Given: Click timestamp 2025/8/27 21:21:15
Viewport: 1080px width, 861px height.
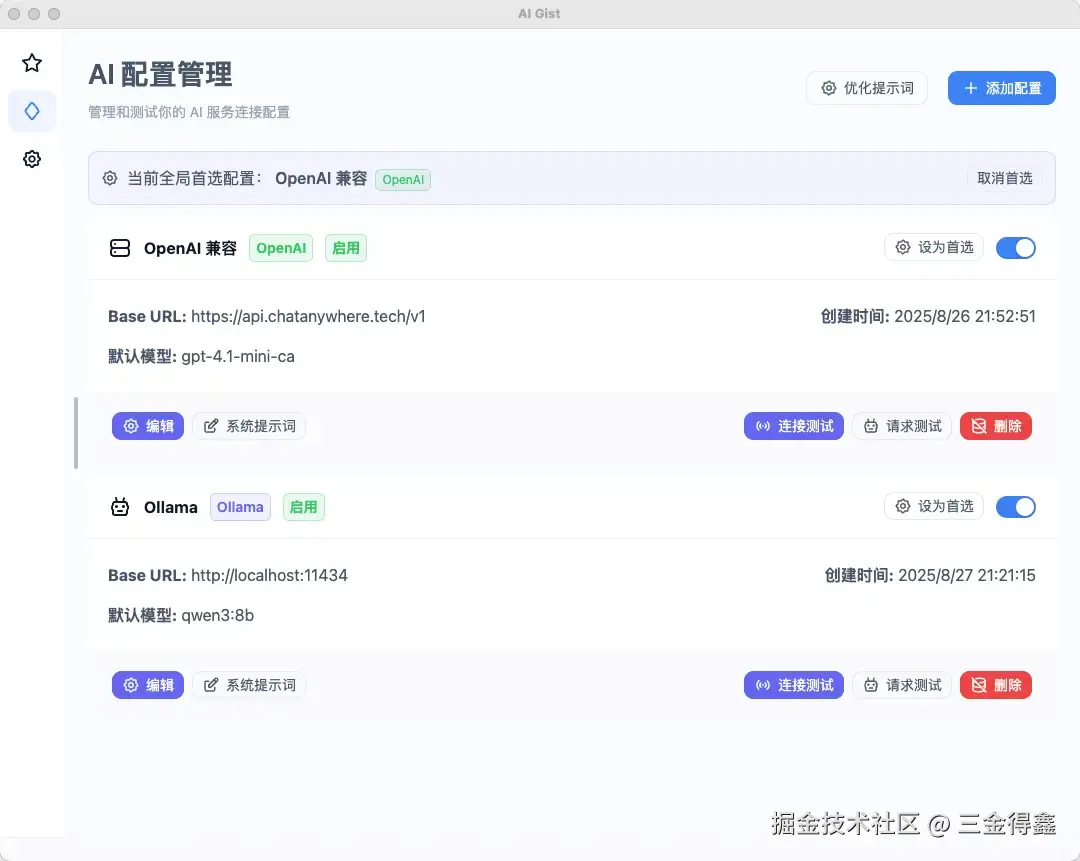Looking at the screenshot, I should point(966,575).
